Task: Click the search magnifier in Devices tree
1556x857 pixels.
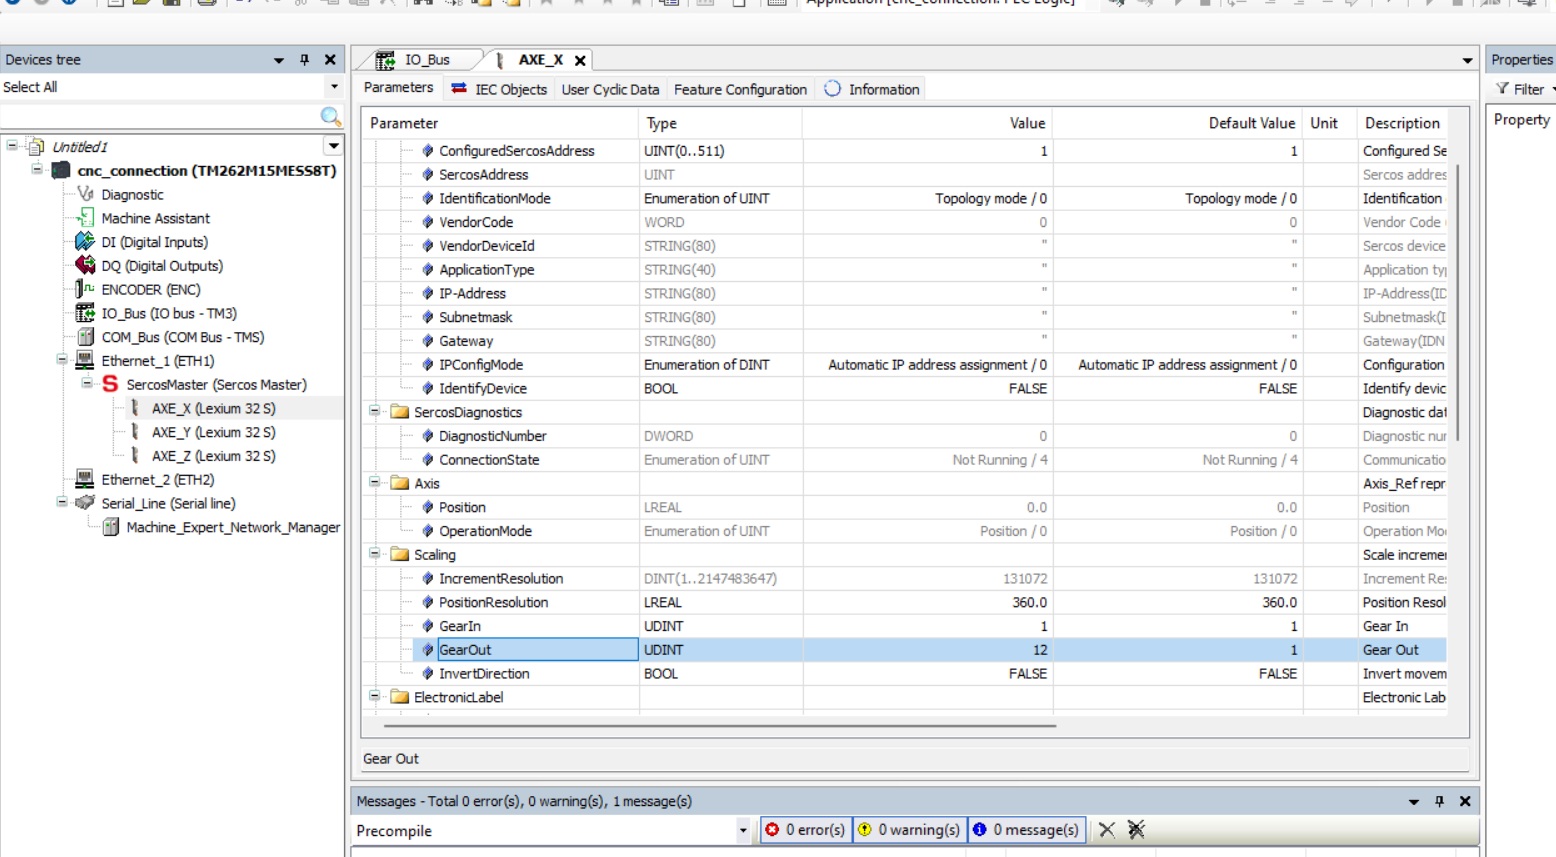Action: click(x=330, y=117)
